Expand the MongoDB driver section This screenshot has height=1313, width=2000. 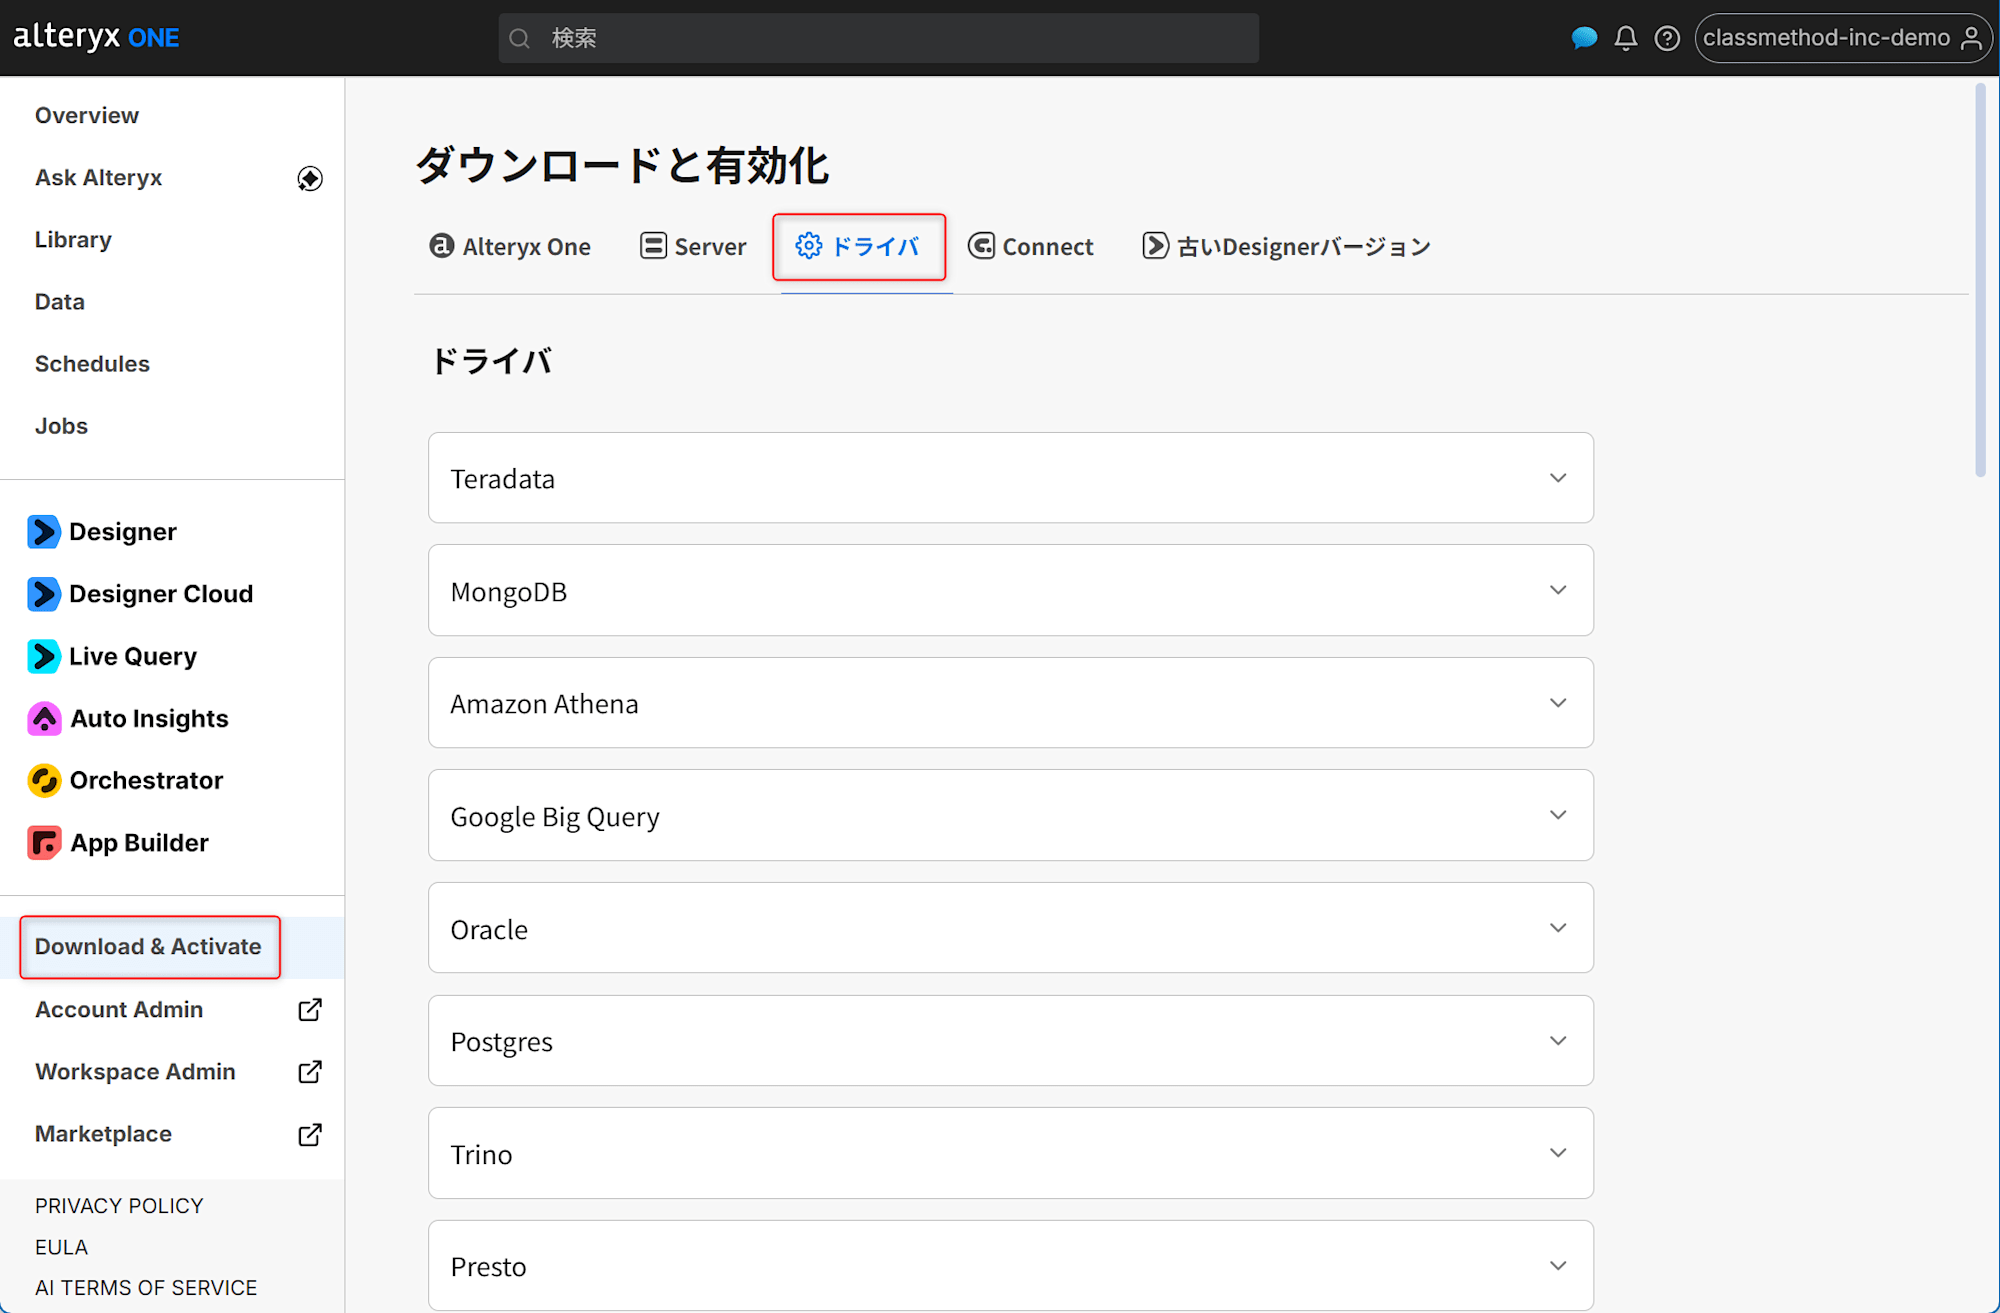1010,590
